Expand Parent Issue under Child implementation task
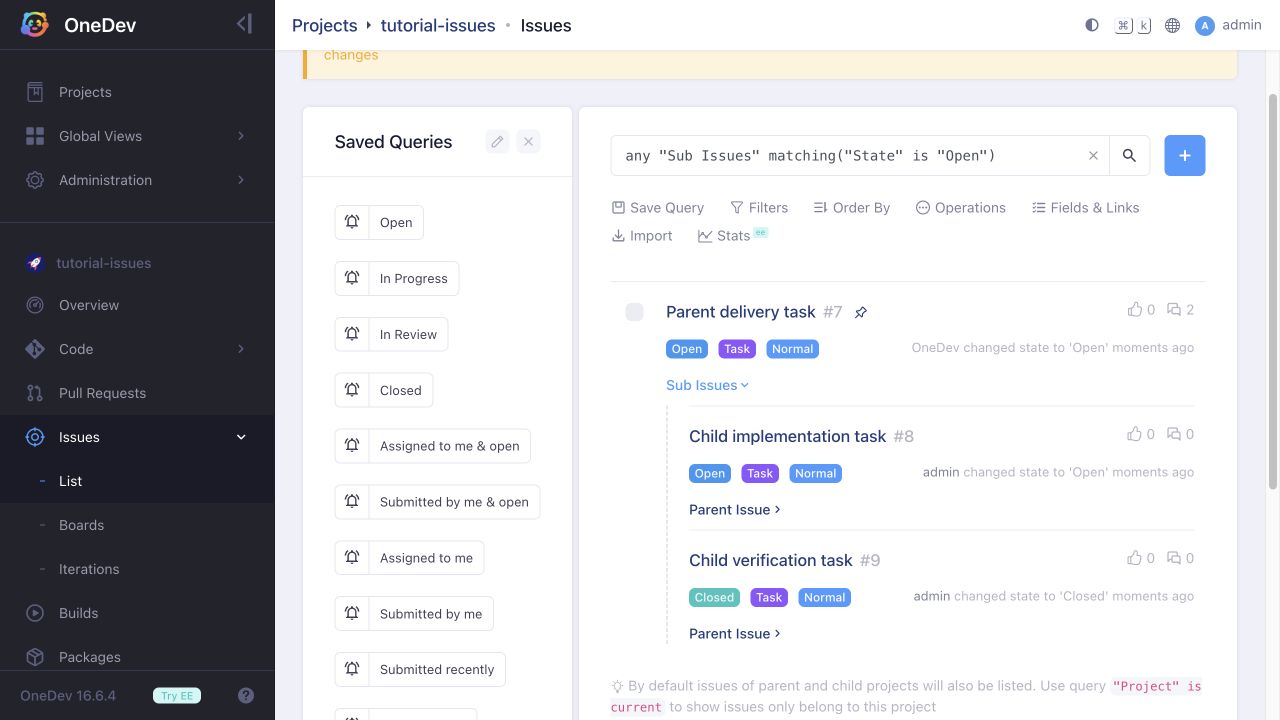 point(734,509)
